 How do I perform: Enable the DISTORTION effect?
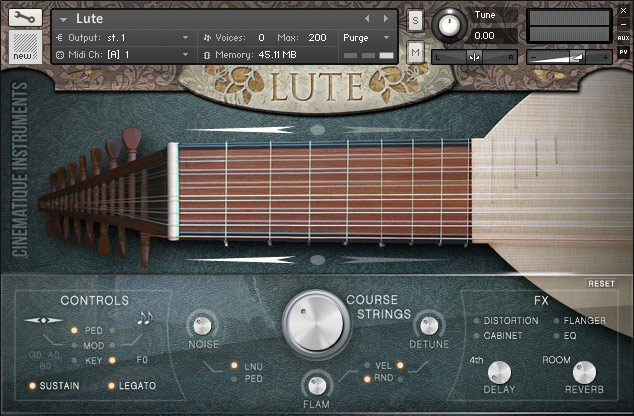pos(477,321)
